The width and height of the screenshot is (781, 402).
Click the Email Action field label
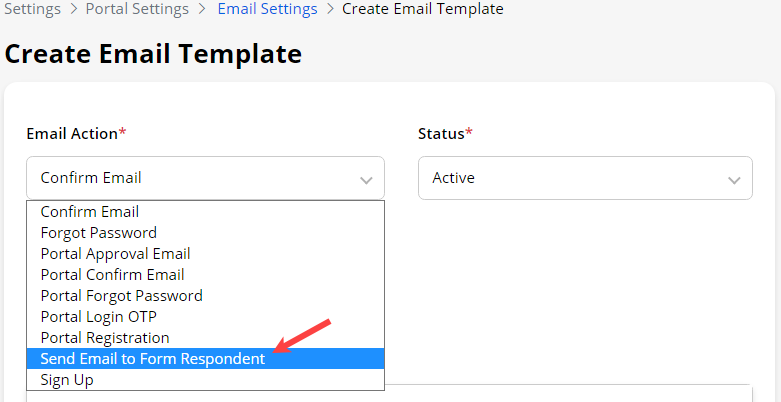(72, 133)
